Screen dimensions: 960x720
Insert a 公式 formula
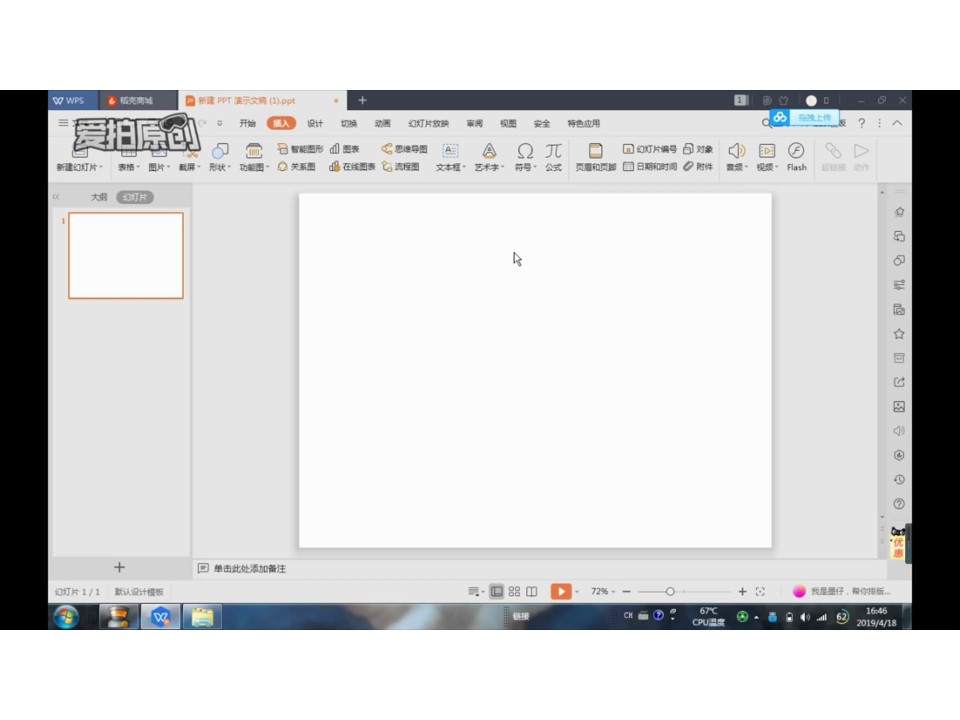[x=553, y=157]
